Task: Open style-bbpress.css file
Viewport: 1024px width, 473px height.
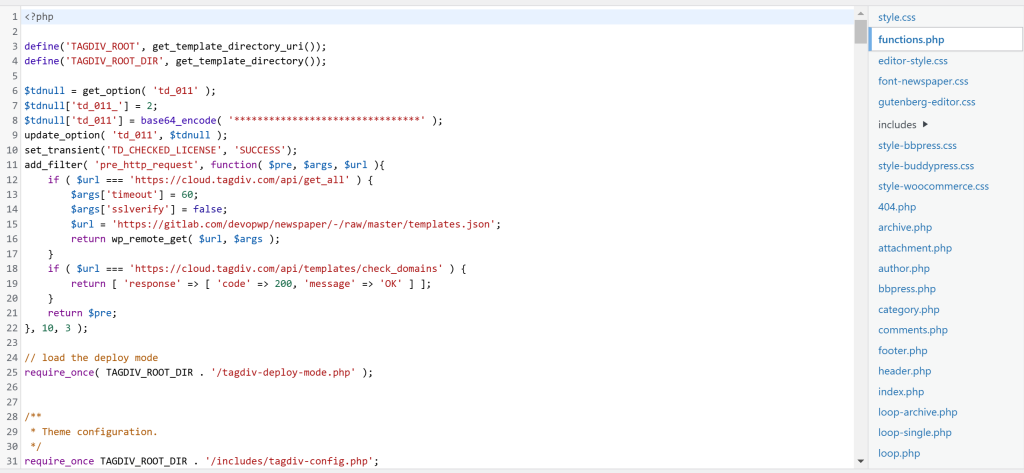Action: (x=918, y=145)
